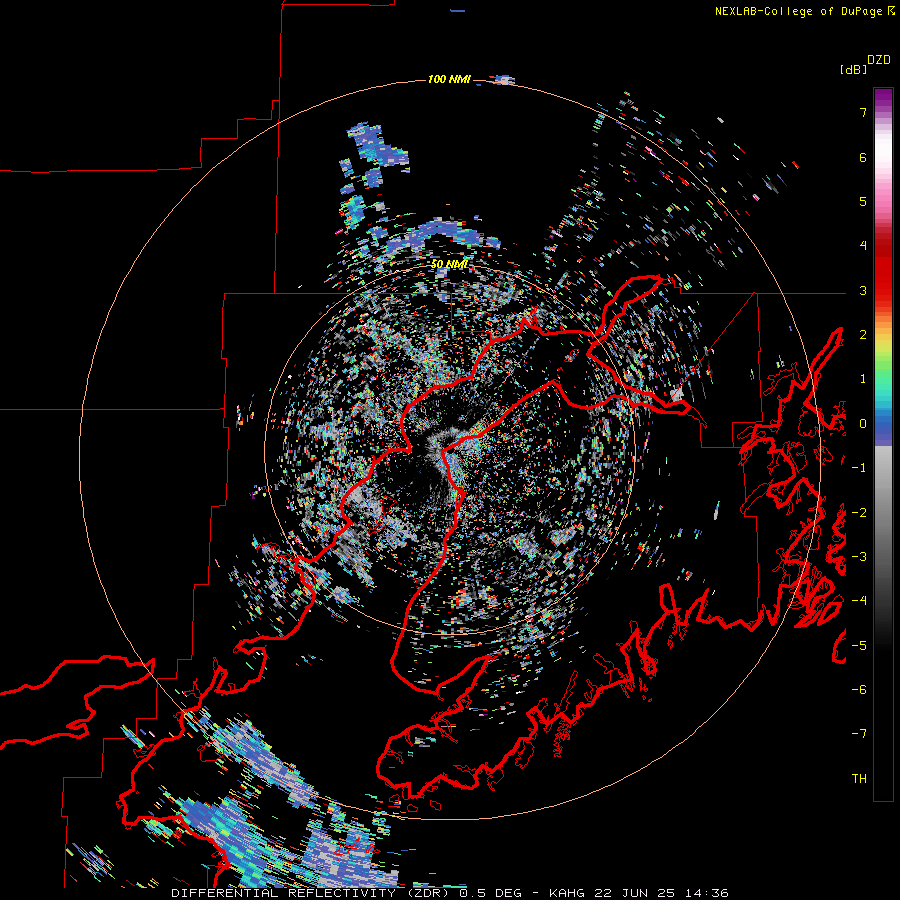Image resolution: width=900 pixels, height=900 pixels.
Task: Click the radar center at the image middle
Action: click(450, 450)
